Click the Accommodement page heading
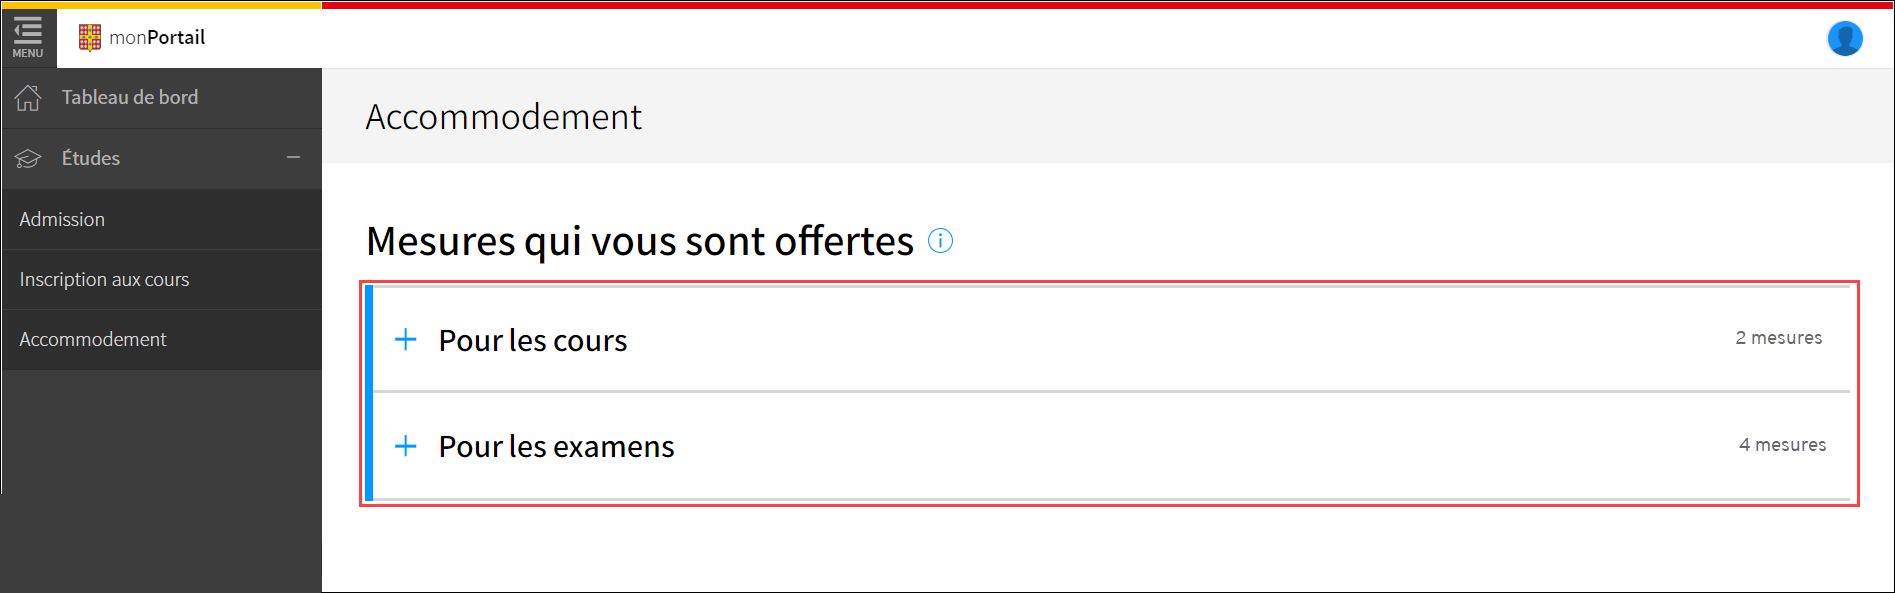Viewport: 1895px width, 593px height. 503,117
